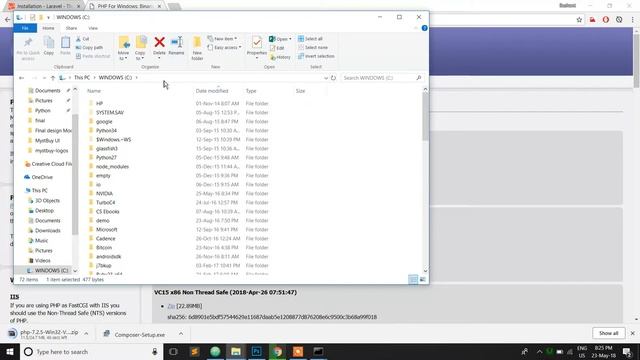Click Invert selection in ribbon
Image resolution: width=640 pixels, height=360 pixels.
pyautogui.click(x=316, y=56)
